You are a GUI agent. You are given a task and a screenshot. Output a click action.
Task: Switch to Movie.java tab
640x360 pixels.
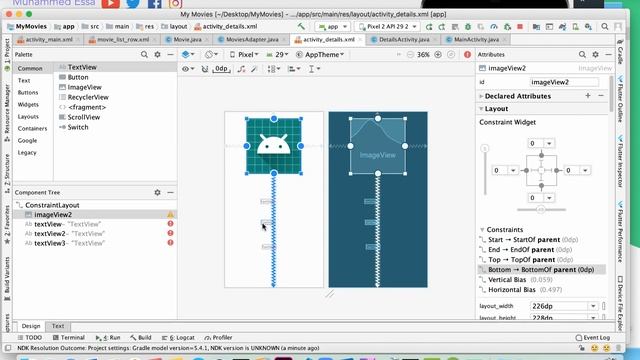point(187,40)
